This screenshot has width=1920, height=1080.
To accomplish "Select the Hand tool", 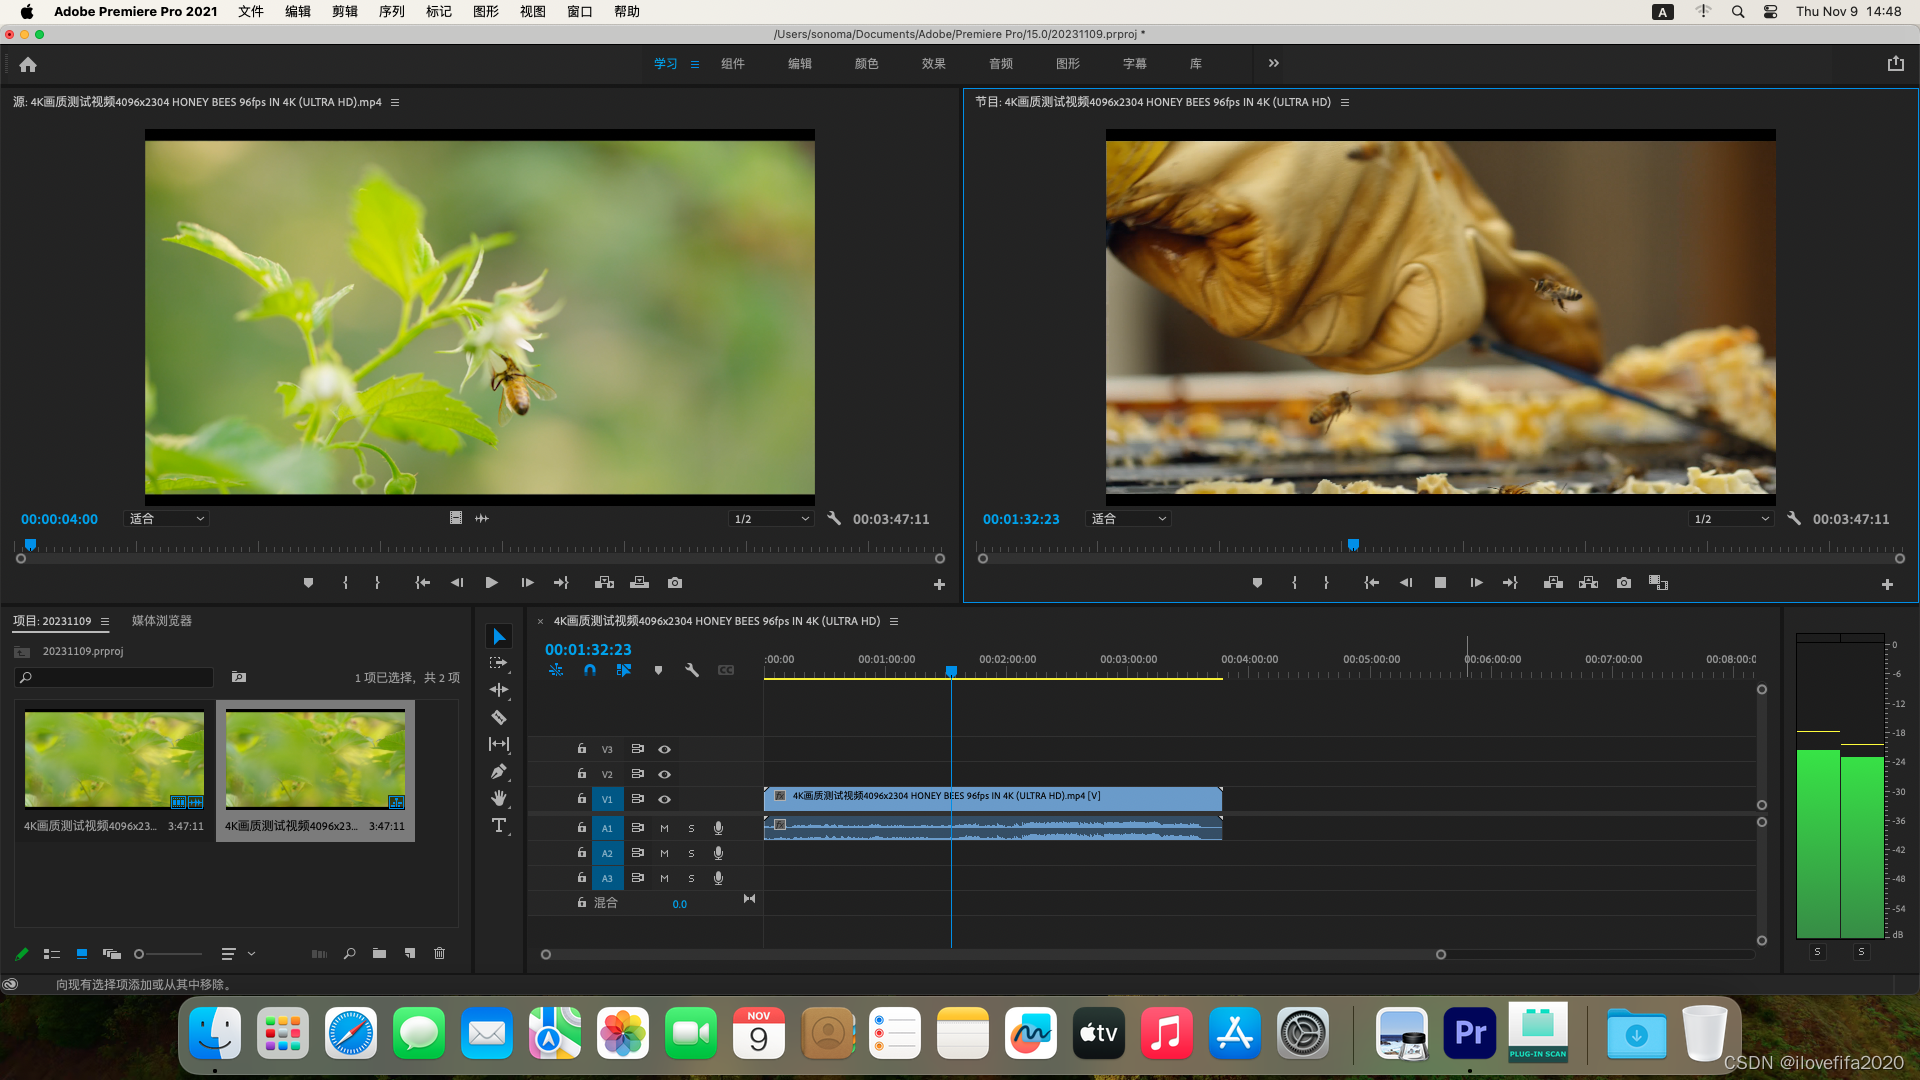I will click(498, 798).
